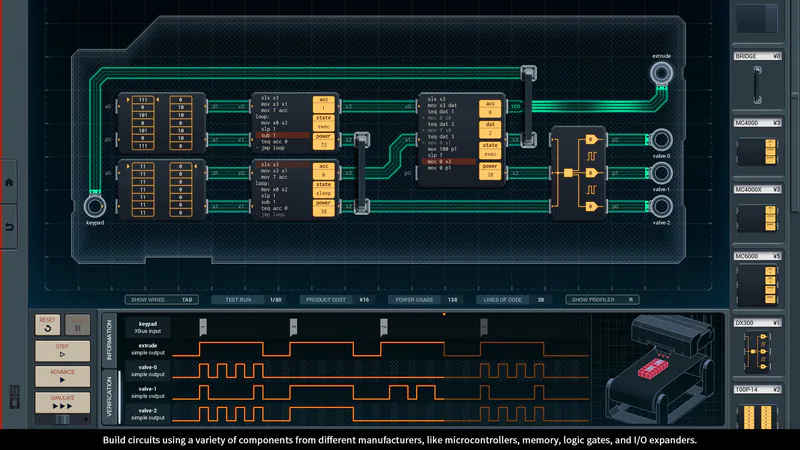
Task: Select the valve-0 output connector
Action: [x=661, y=139]
